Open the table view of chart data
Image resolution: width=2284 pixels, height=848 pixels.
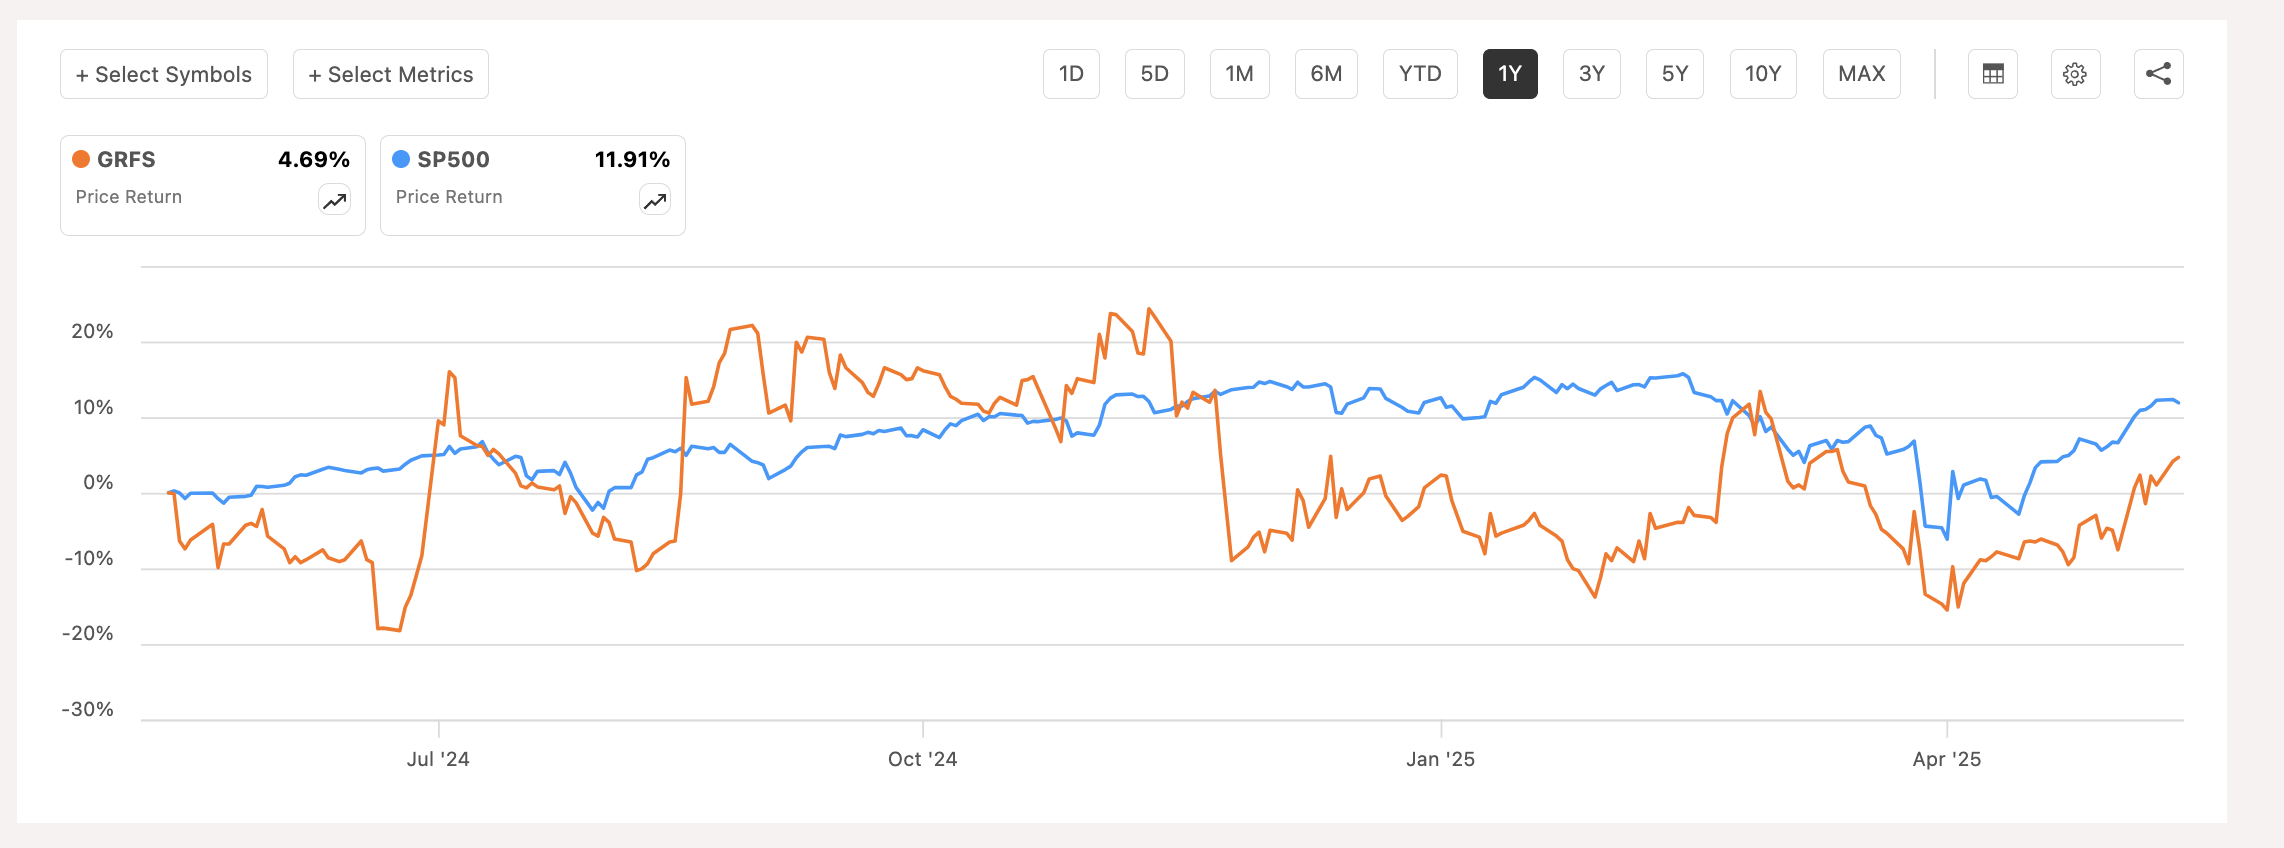point(1992,73)
